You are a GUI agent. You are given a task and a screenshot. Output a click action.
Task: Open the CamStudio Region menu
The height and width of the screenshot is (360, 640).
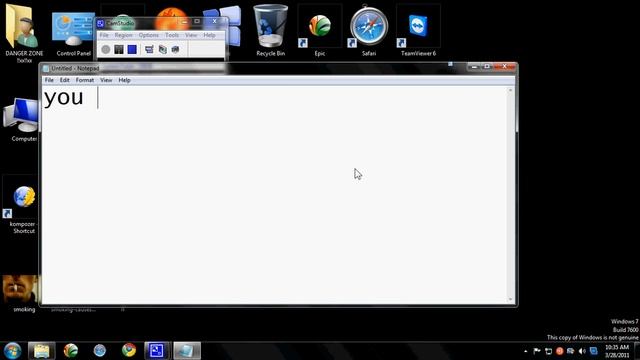[x=123, y=36]
